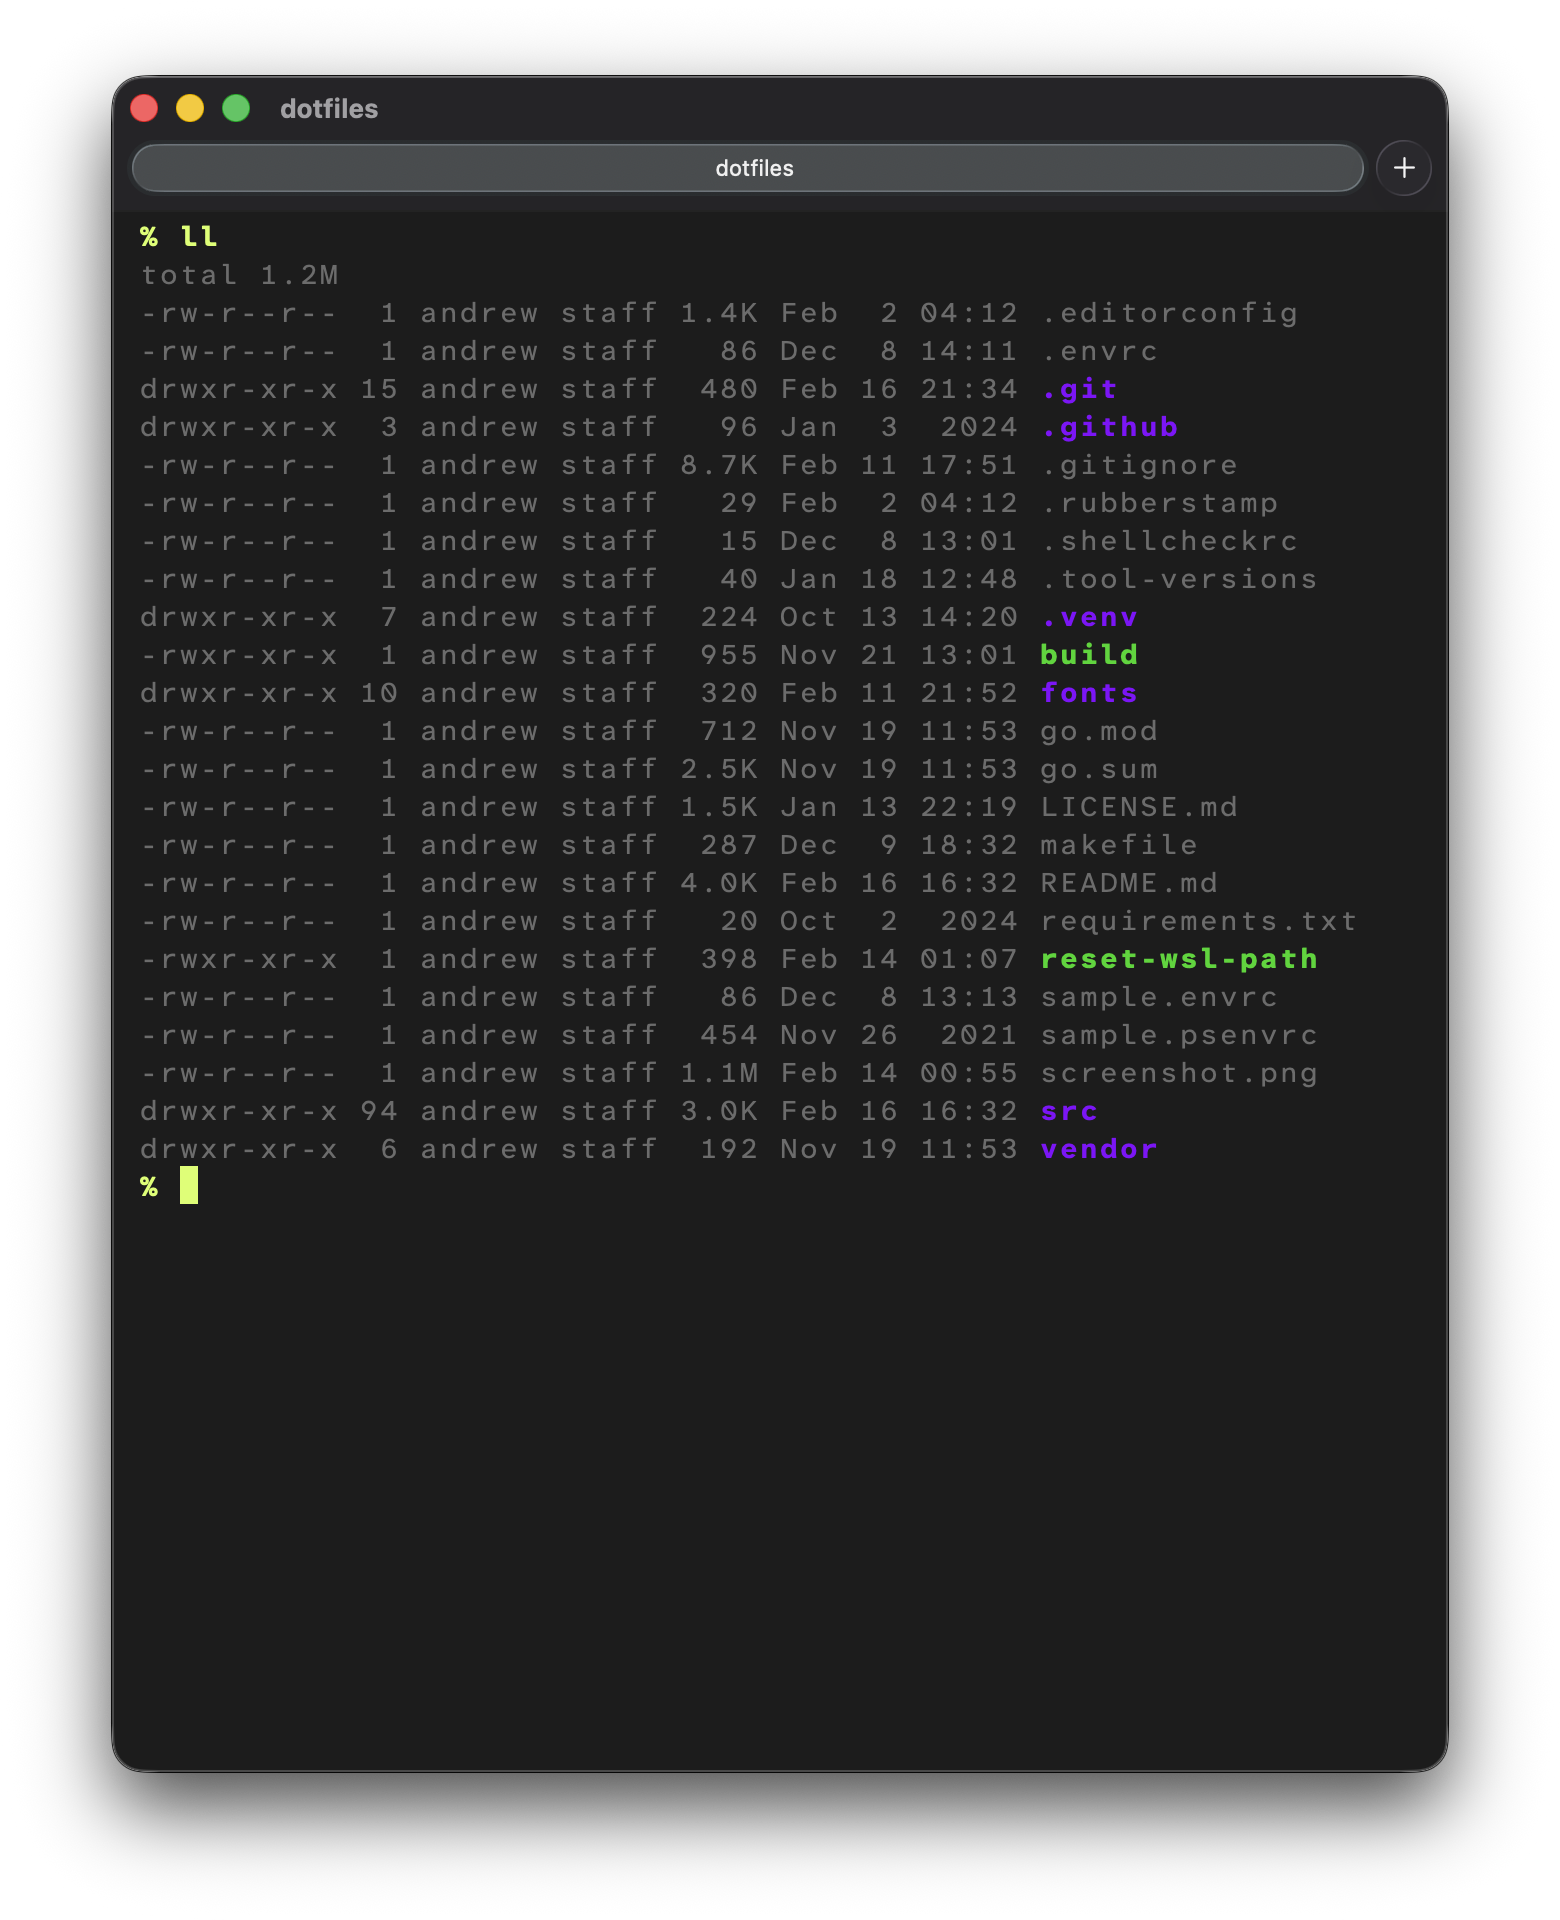Click the 8.7K size of .gitignore
Screen dimensions: 1560x1920
click(x=719, y=465)
